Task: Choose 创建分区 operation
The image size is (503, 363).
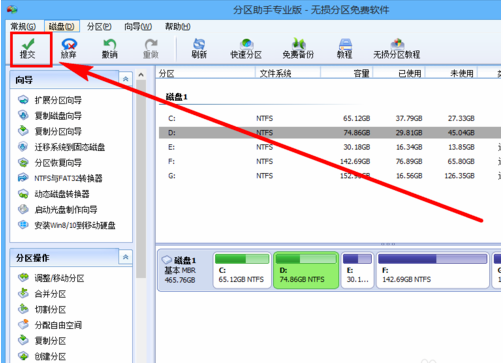Action: pos(42,356)
